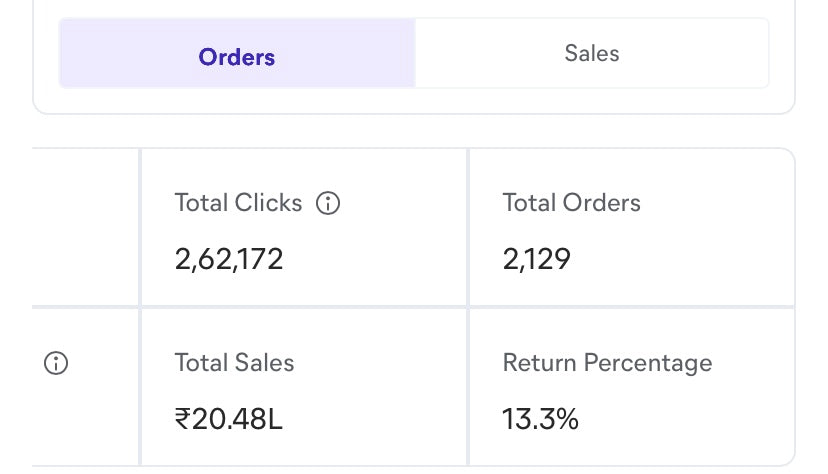This screenshot has width=828, height=474.
Task: Click the Total Clicks label
Action: 238,203
